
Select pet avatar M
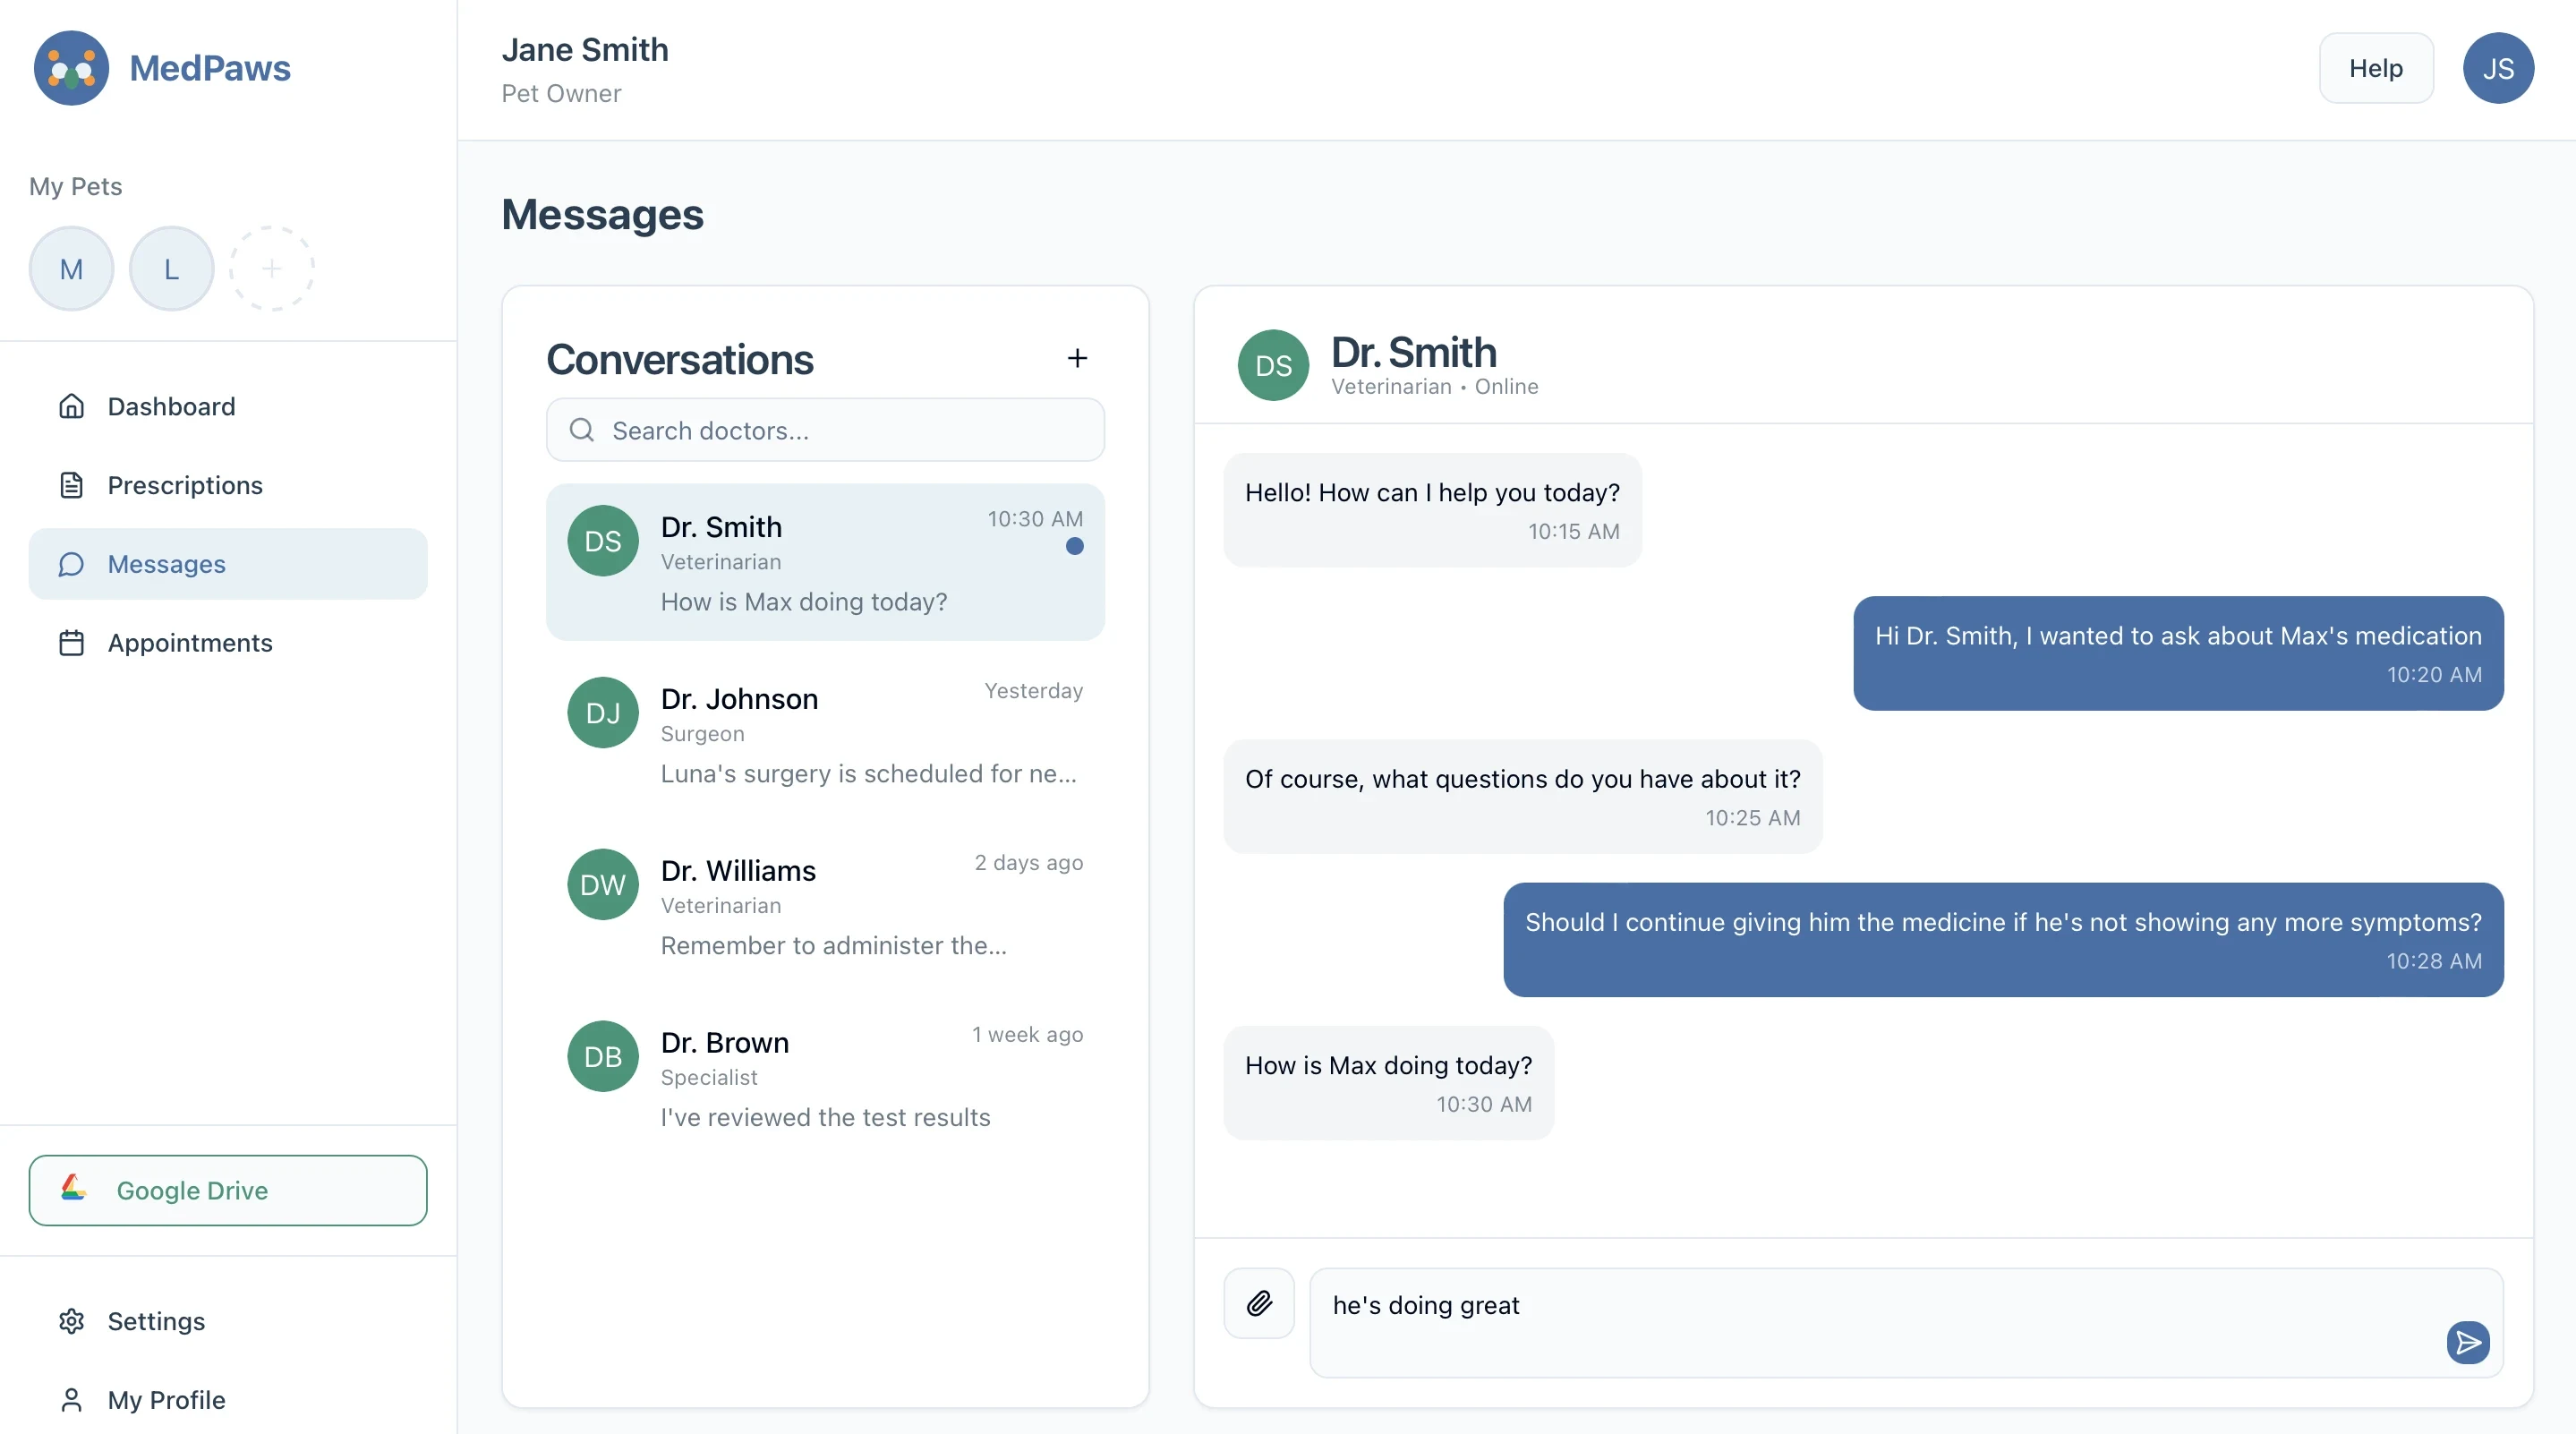click(x=71, y=268)
